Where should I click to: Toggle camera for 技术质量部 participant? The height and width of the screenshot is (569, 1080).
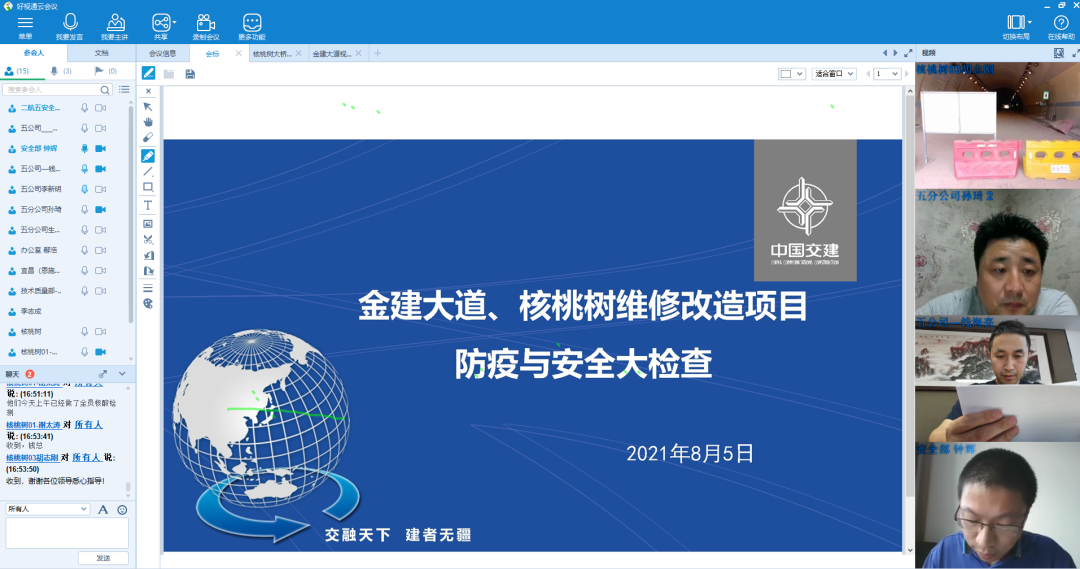coord(101,291)
